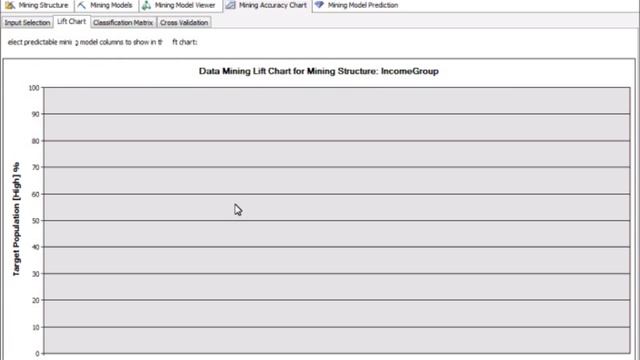Click the Mining Model Viewer icon
Image resolution: width=640 pixels, height=360 pixels.
pos(146,5)
